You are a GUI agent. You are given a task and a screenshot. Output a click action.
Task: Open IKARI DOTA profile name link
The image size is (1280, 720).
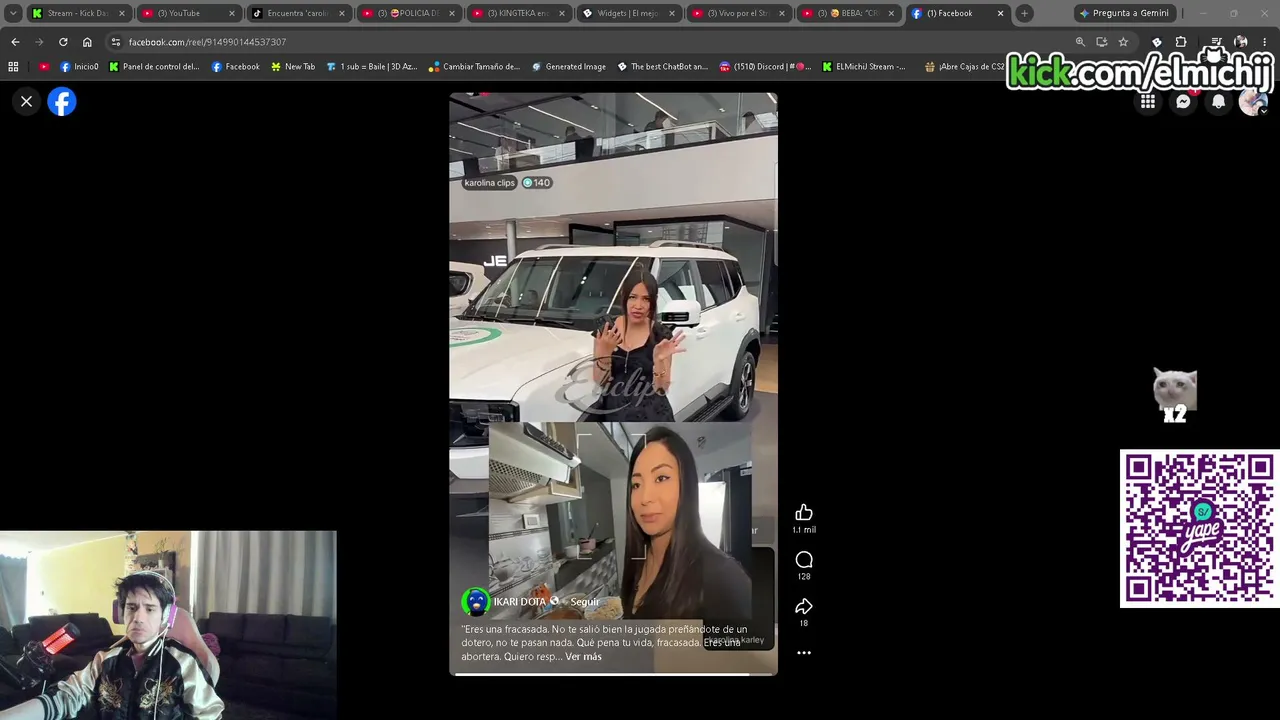coord(520,602)
